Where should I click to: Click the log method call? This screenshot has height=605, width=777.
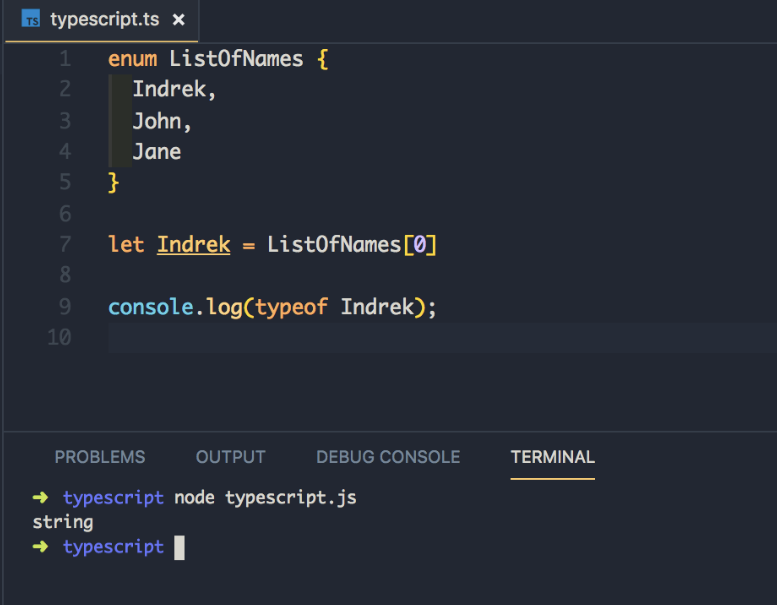224,308
